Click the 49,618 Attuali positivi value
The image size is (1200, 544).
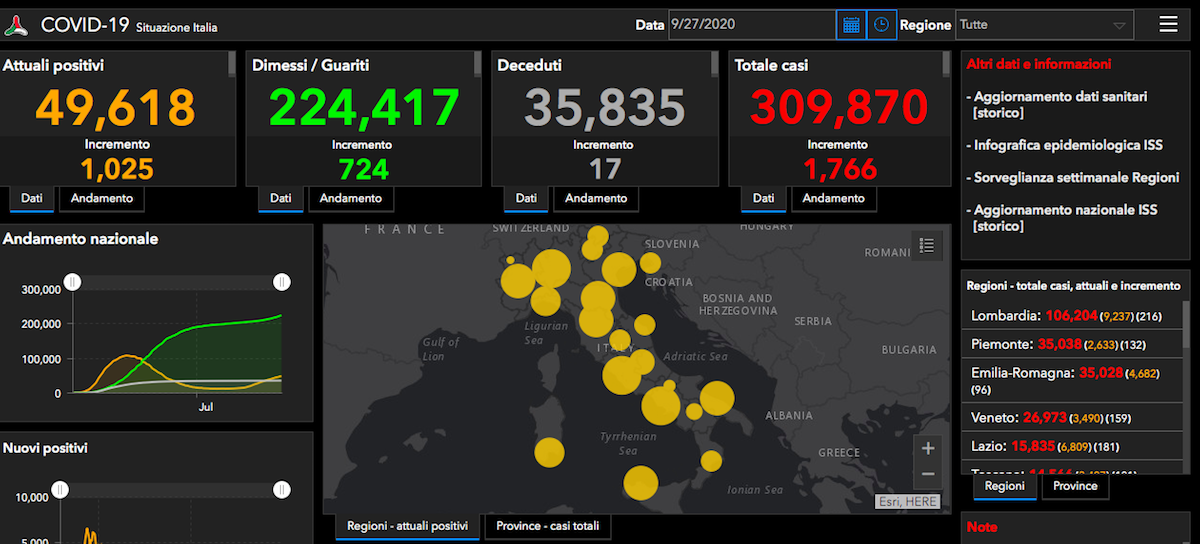(x=115, y=107)
